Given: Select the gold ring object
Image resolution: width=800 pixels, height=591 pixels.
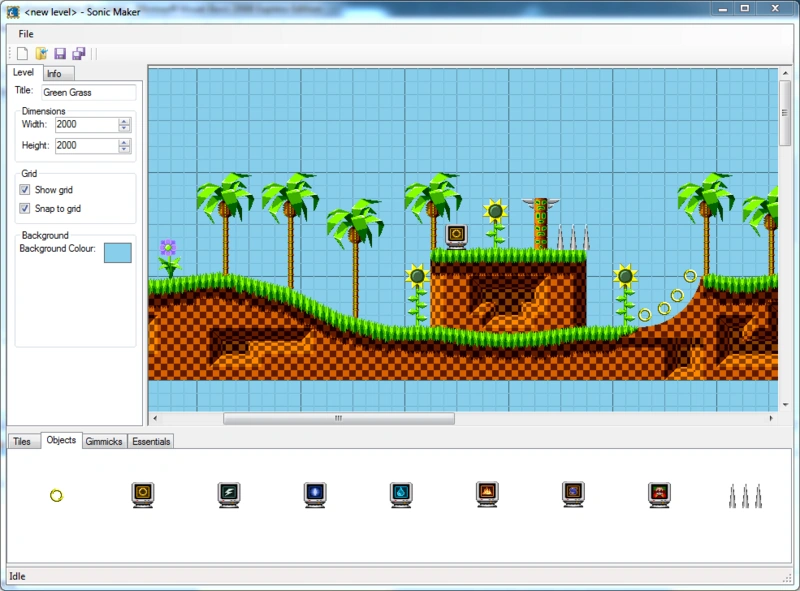Looking at the screenshot, I should 57,495.
